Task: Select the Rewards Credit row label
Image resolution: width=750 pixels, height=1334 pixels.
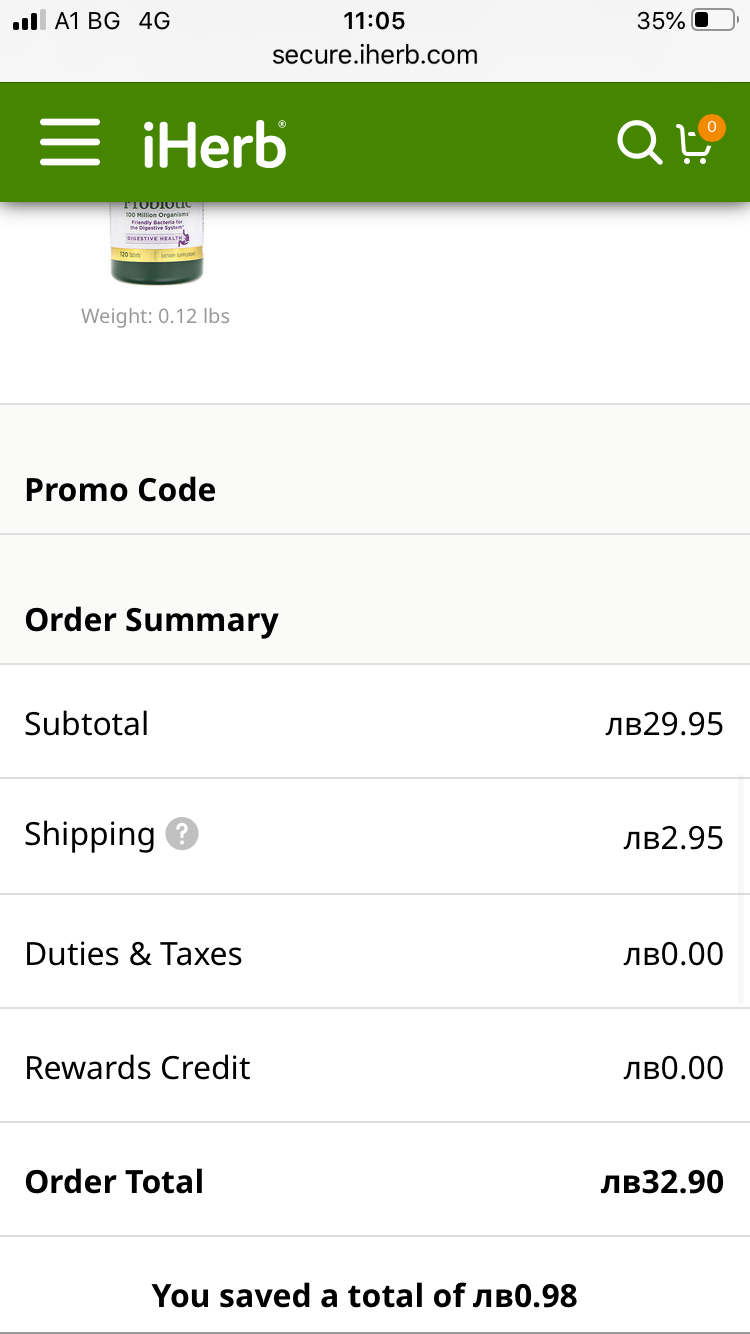Action: click(137, 1068)
